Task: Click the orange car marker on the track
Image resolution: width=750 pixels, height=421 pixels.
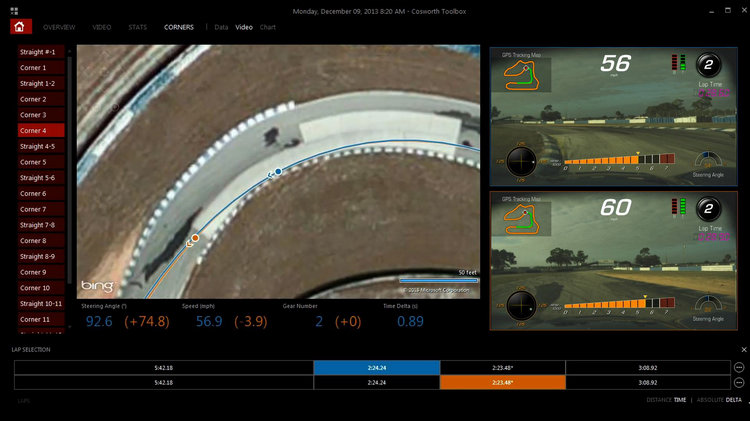Action: point(195,238)
